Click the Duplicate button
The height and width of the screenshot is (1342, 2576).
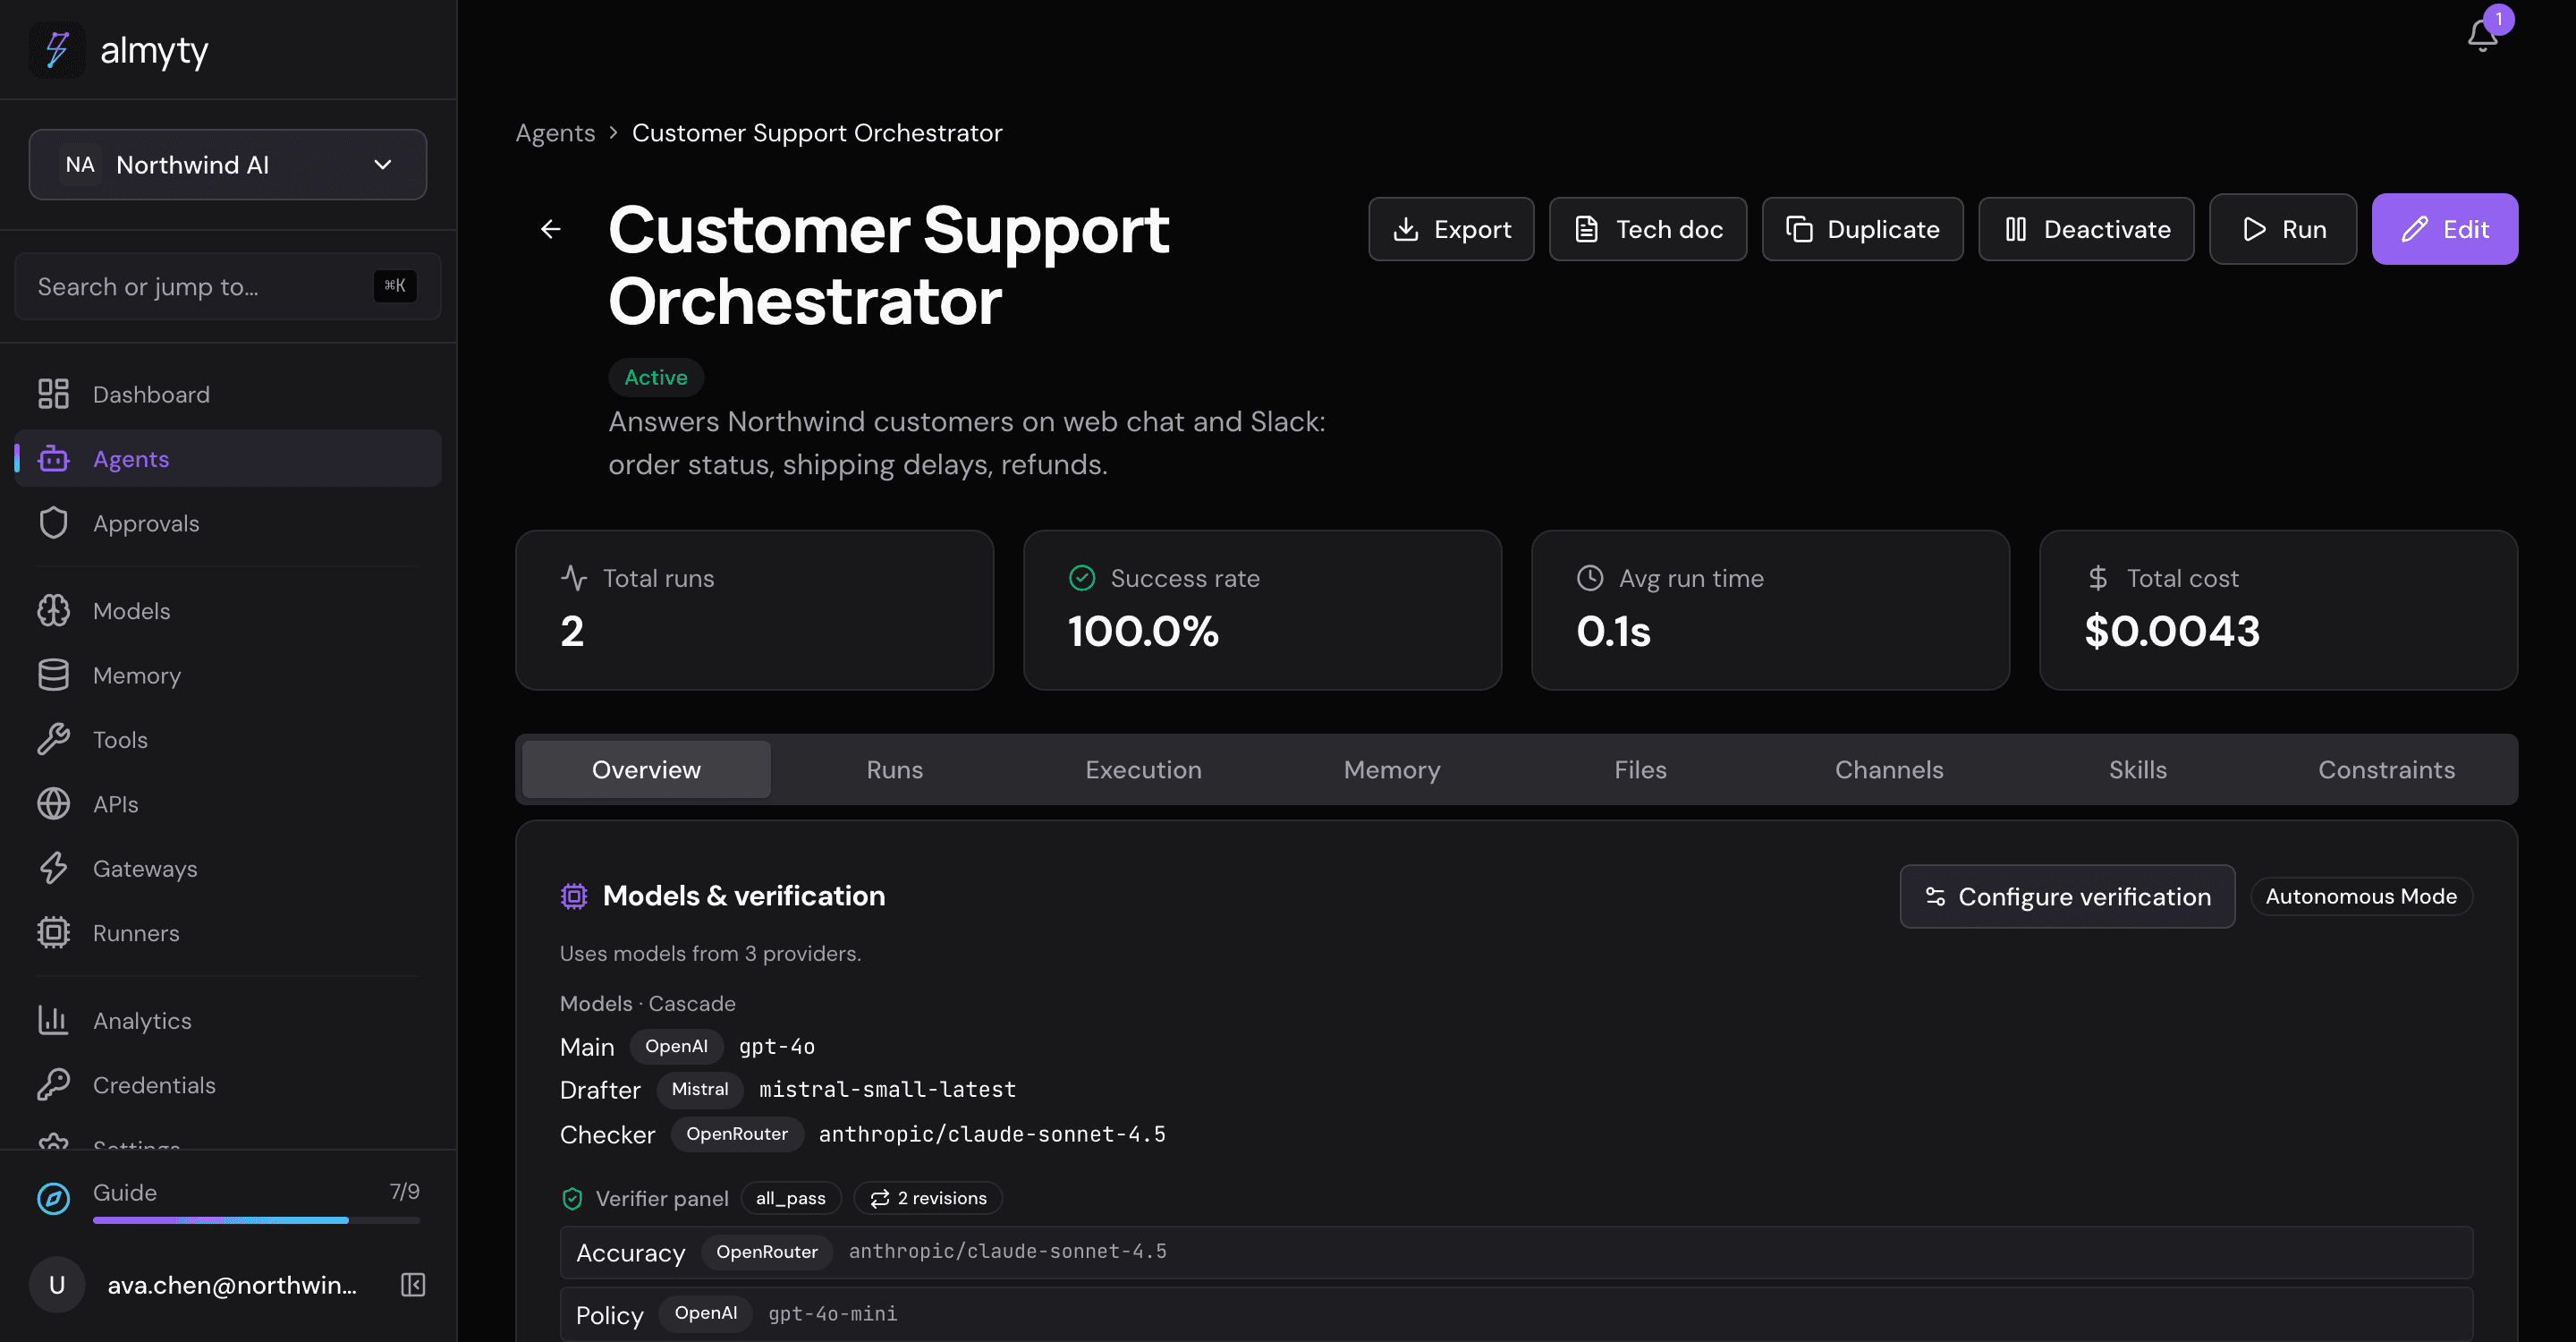[x=1862, y=229]
